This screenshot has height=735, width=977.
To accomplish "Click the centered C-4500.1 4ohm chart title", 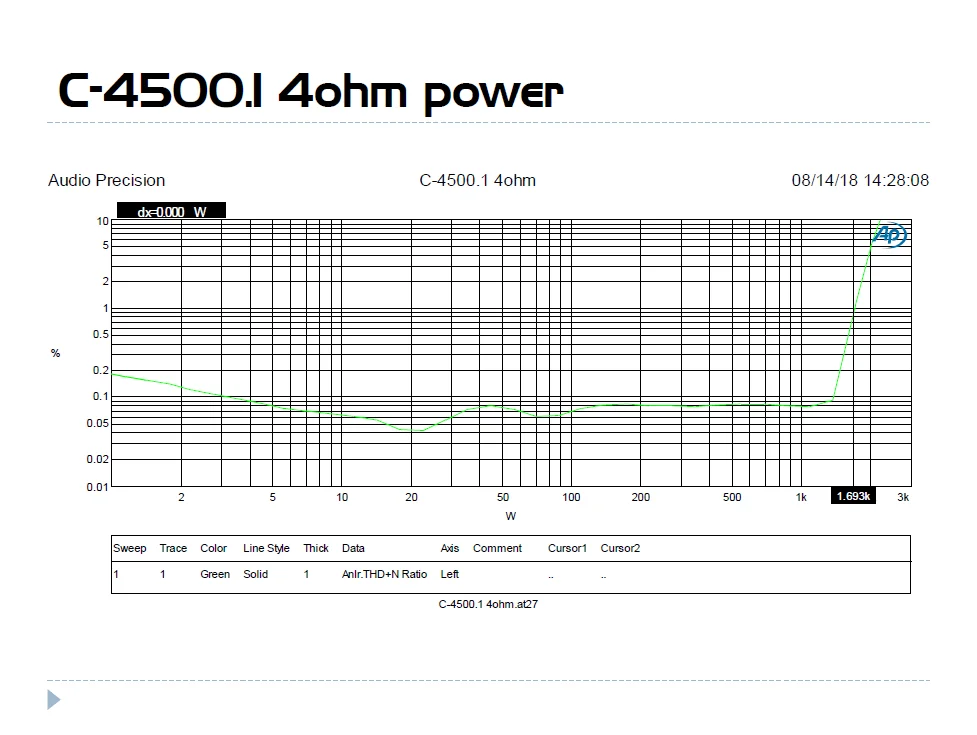I will 477,181.
